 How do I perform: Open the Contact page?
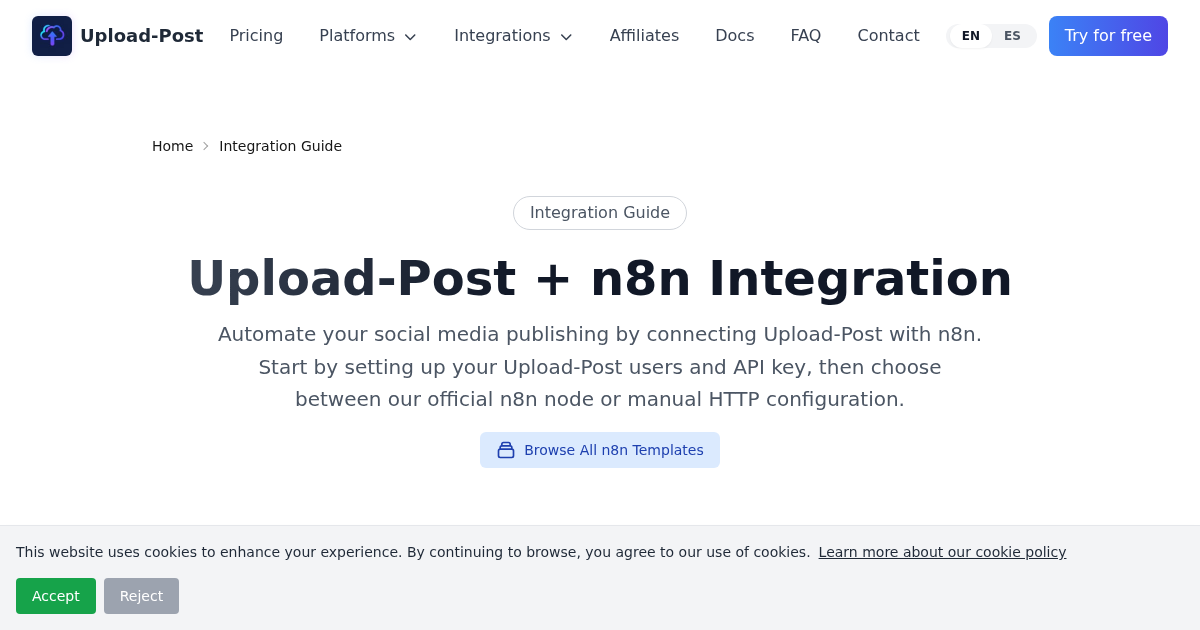click(x=888, y=36)
